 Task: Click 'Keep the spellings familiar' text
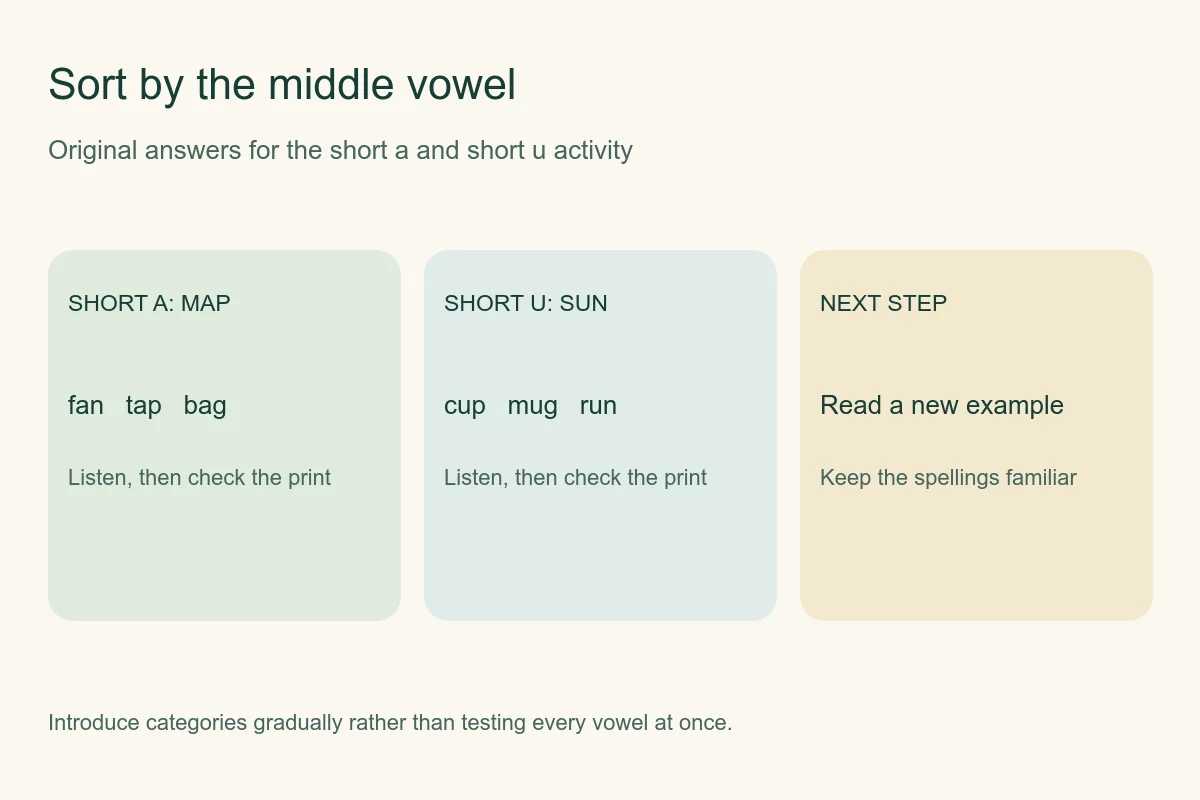[x=948, y=477]
